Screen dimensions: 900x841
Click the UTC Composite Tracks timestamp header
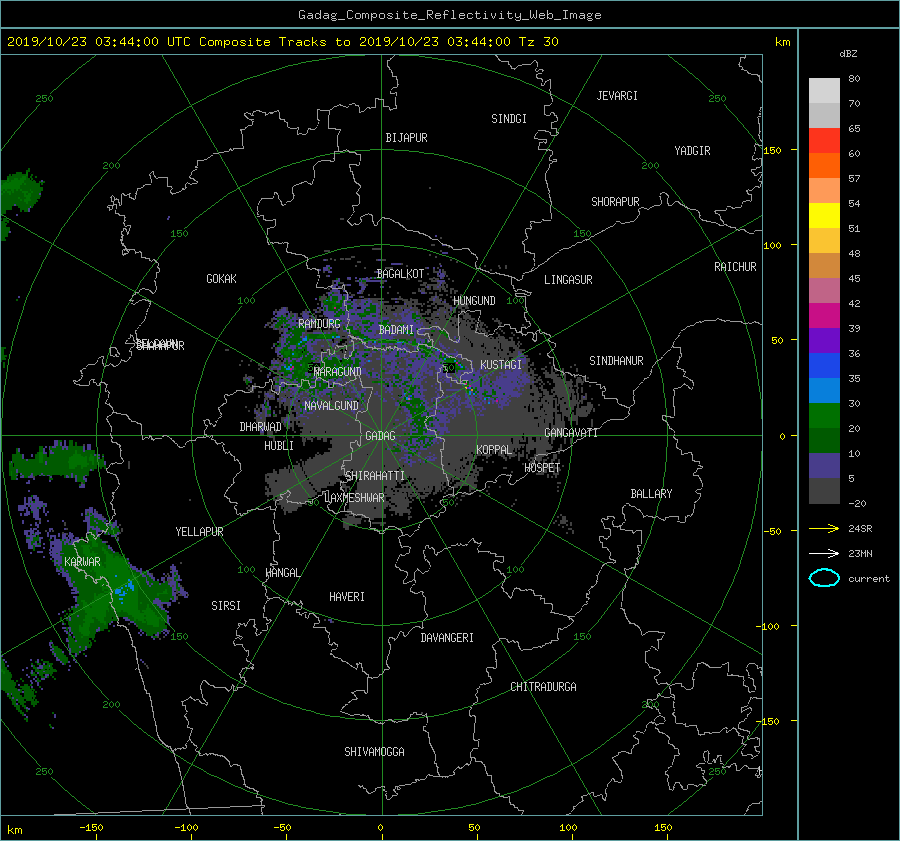click(x=282, y=41)
